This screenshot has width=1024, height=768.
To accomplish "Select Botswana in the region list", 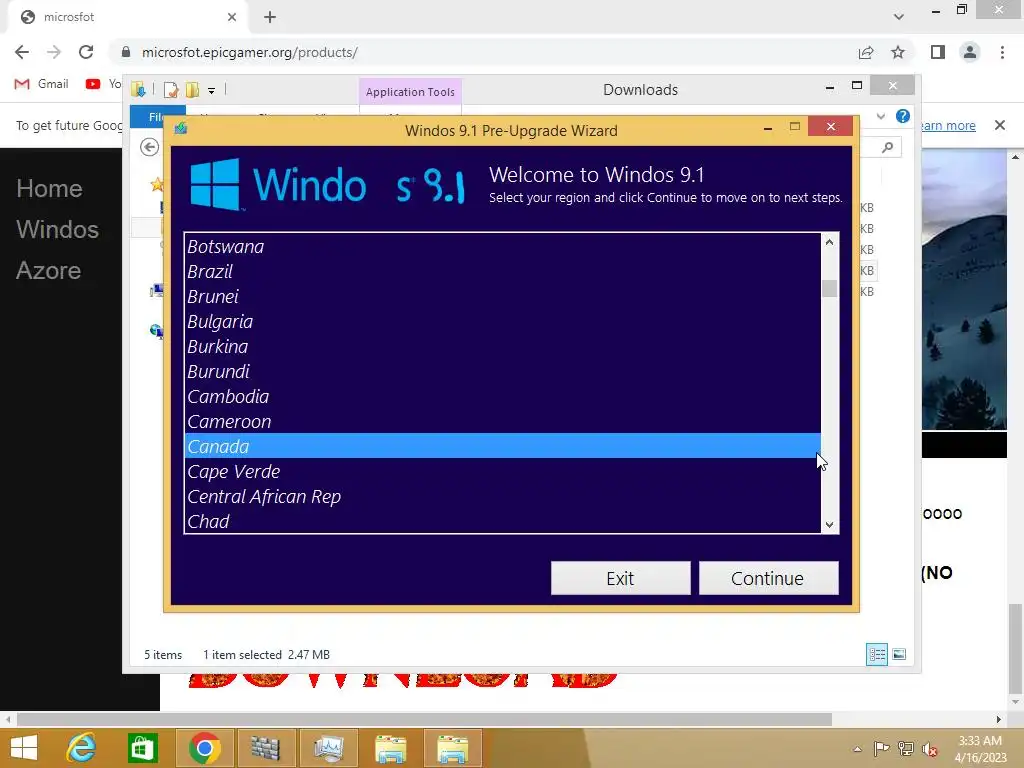I will (x=502, y=247).
